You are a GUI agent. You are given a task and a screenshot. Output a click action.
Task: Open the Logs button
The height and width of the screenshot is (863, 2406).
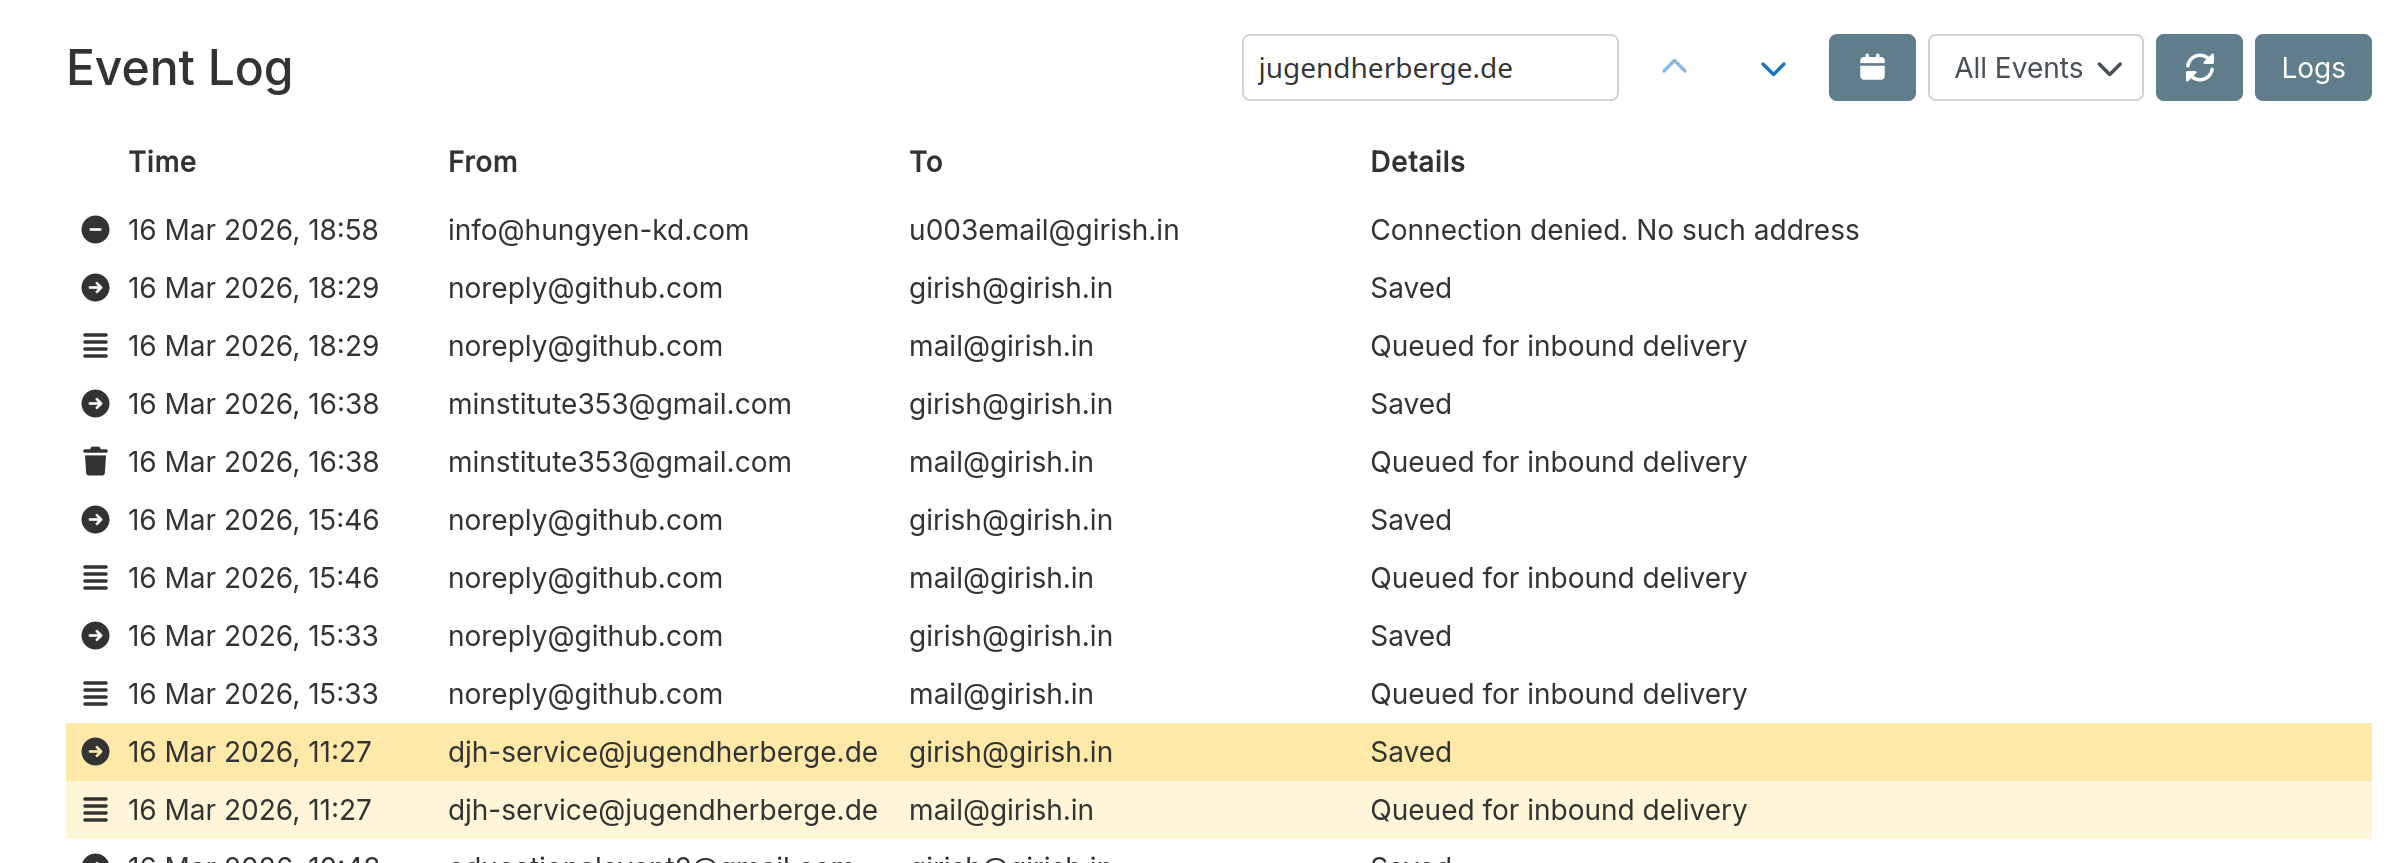tap(2312, 68)
